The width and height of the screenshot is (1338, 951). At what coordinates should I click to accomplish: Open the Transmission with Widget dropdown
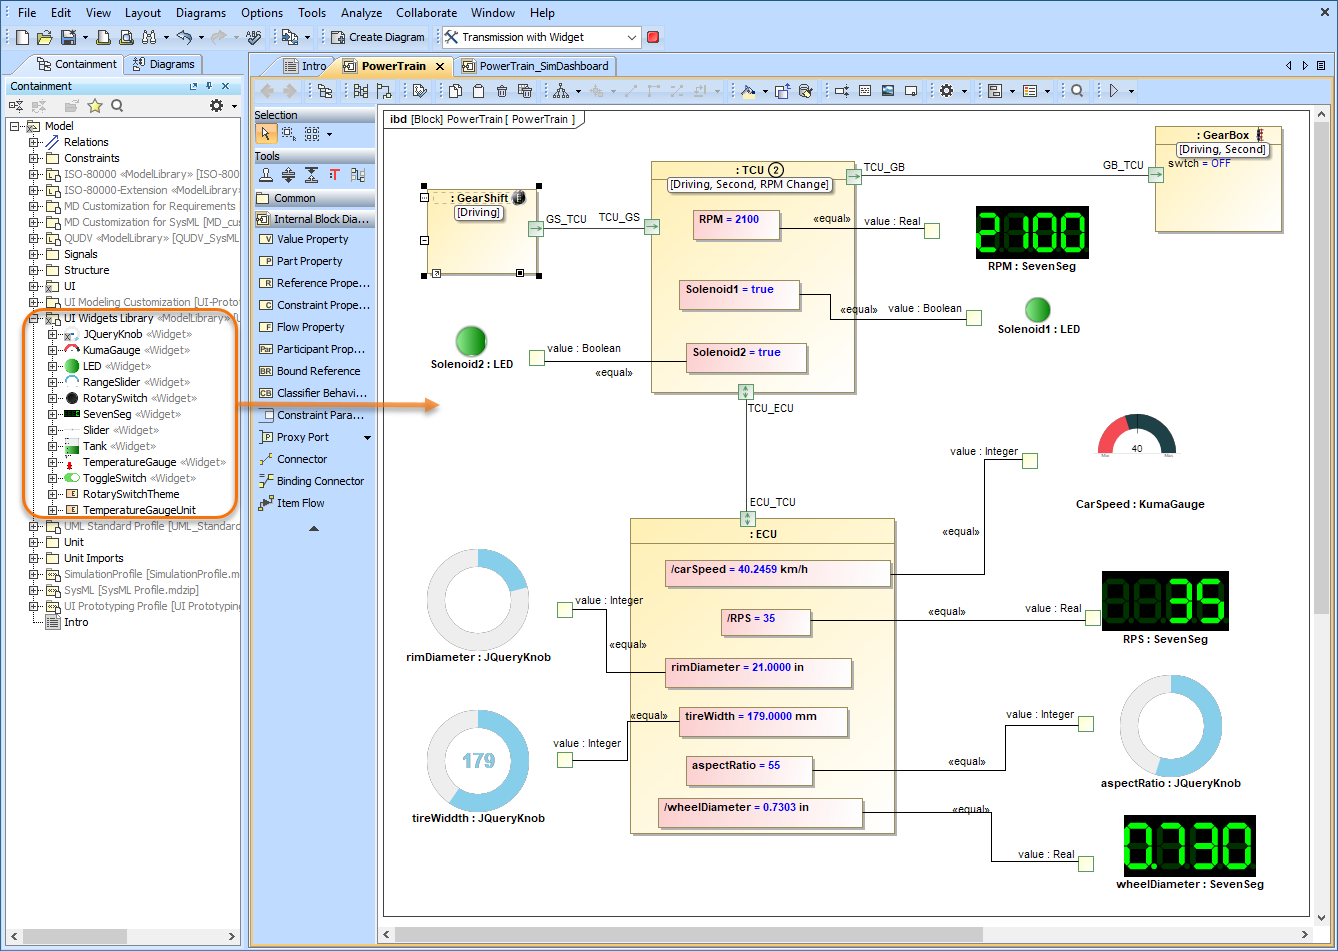632,37
